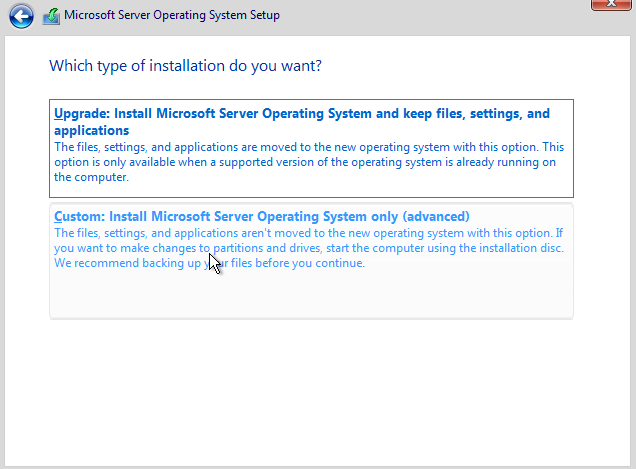636x469 pixels.
Task: Click the 'Which type of installation' heading
Action: 185,66
